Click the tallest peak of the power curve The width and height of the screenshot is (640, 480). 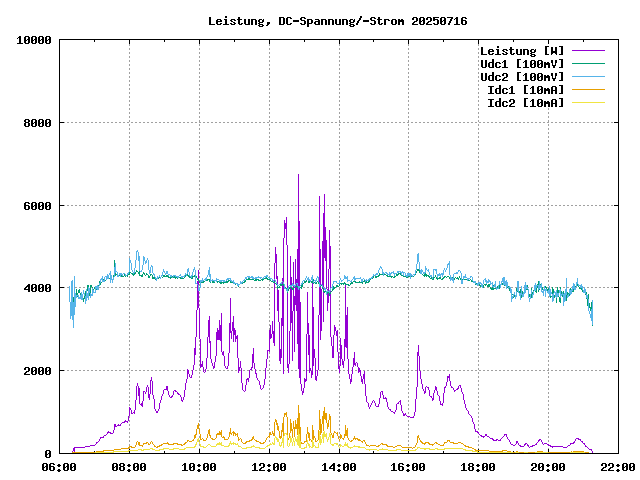(x=298, y=176)
